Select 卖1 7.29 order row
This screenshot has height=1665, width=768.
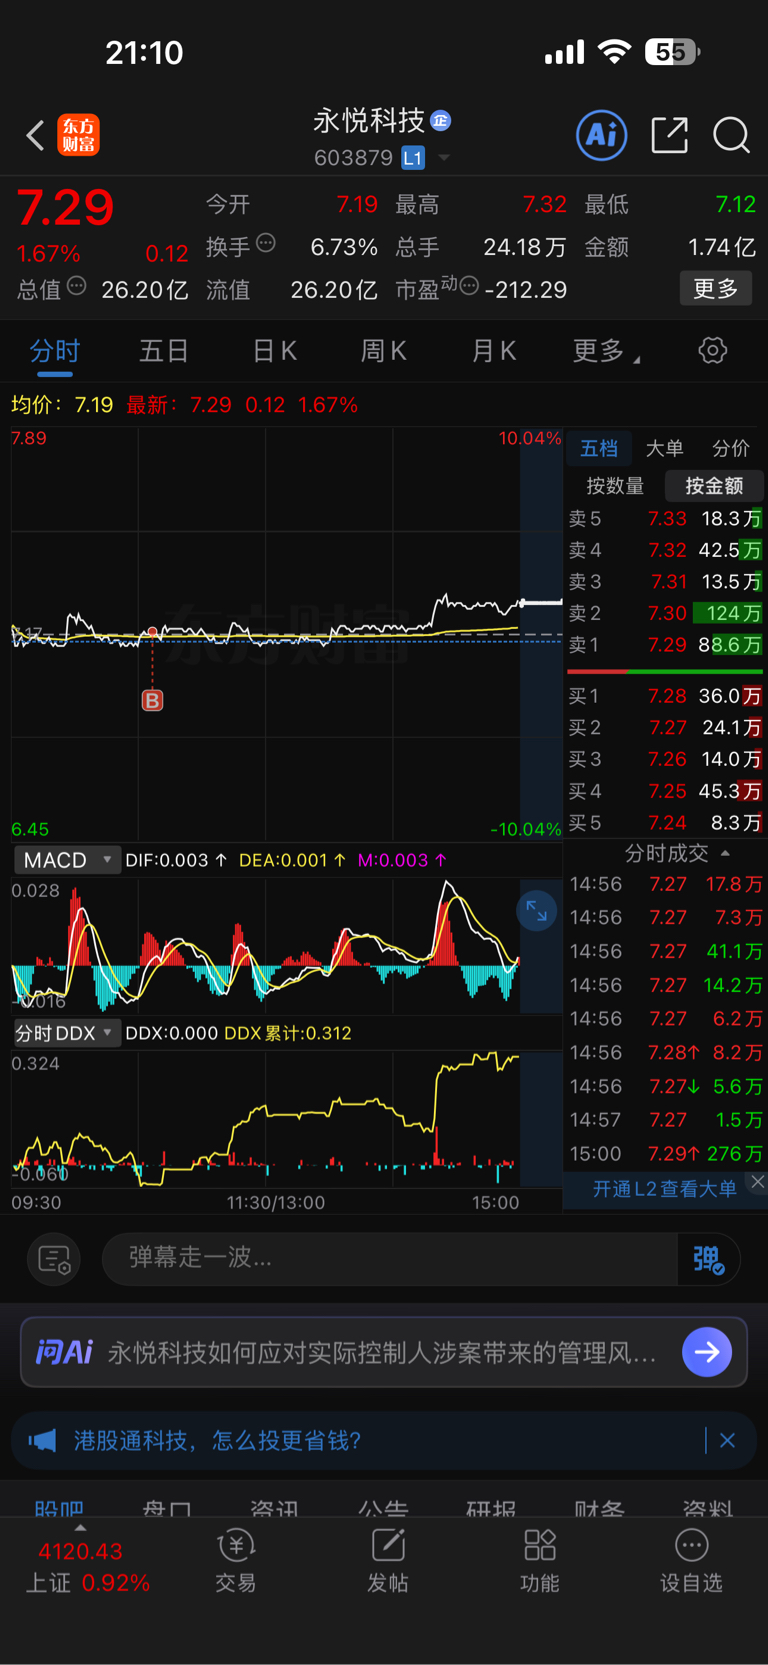pos(665,645)
